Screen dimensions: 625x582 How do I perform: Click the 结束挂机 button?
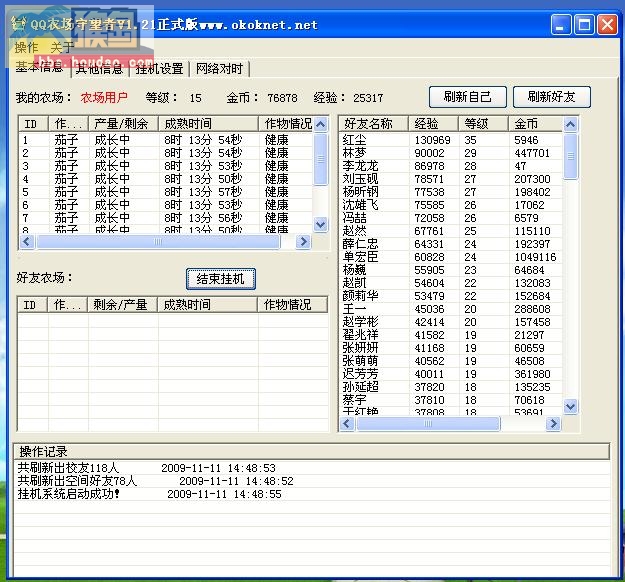pos(220,279)
